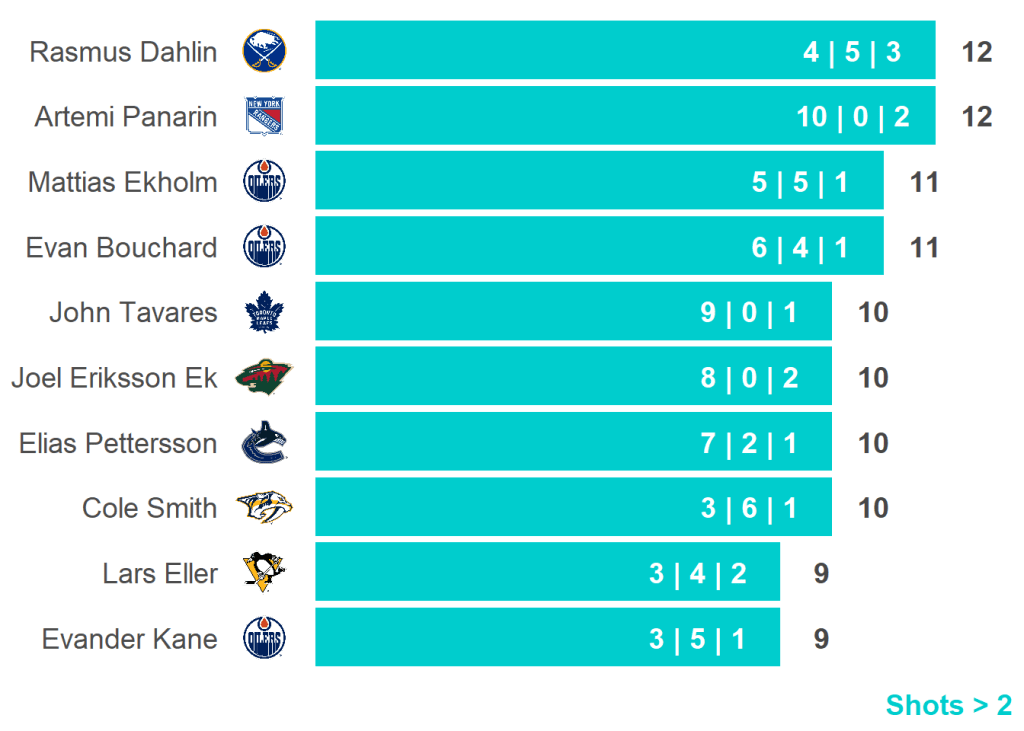Click the Pittsburgh Penguins logo
Screen dimensions: 1024x731
click(x=264, y=573)
